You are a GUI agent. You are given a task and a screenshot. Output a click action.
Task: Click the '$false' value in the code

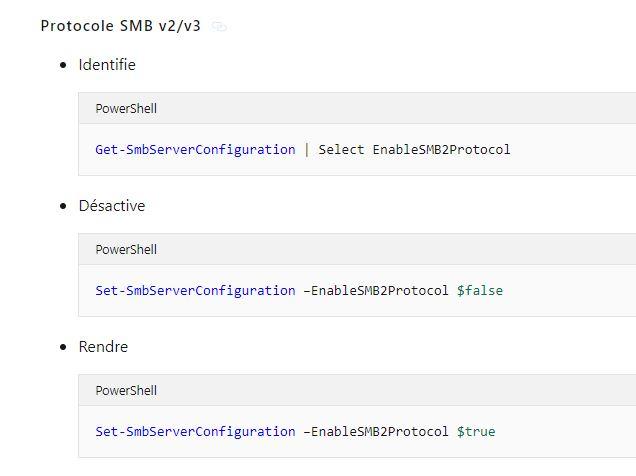(x=480, y=291)
